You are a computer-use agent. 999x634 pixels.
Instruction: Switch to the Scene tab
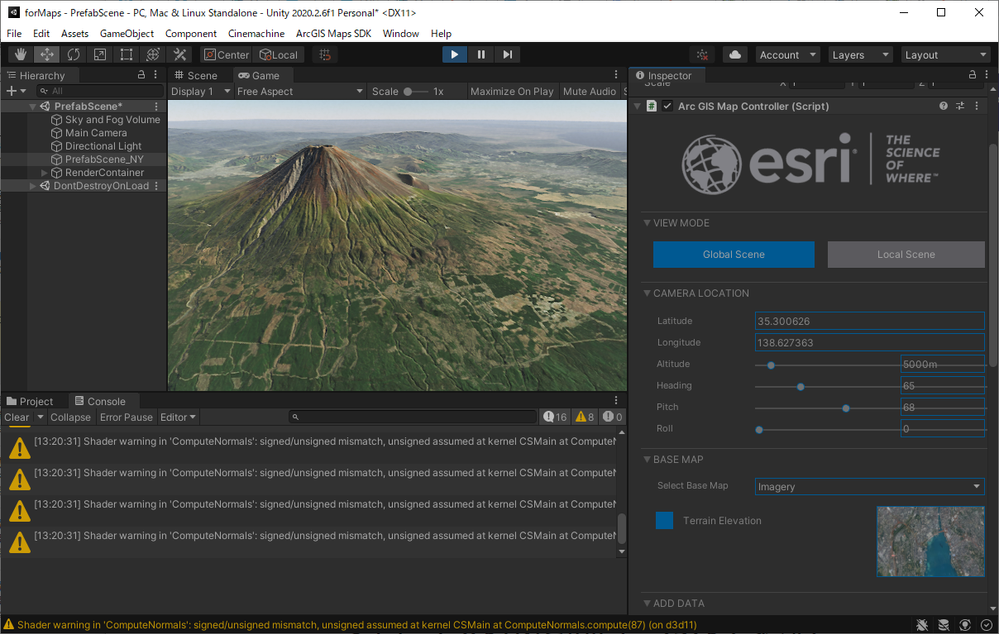(195, 75)
